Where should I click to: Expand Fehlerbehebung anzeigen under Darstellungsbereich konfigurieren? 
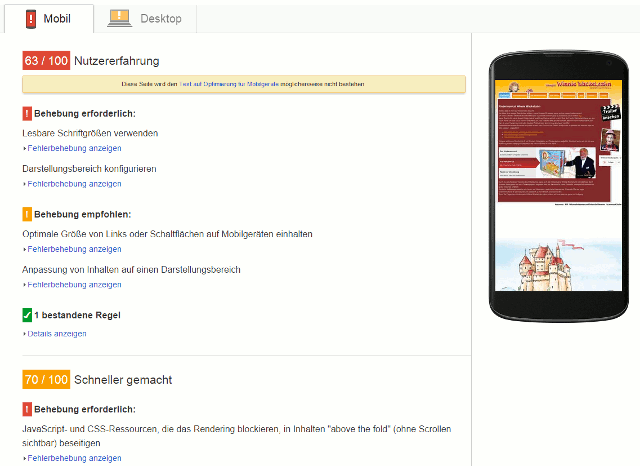click(x=73, y=184)
